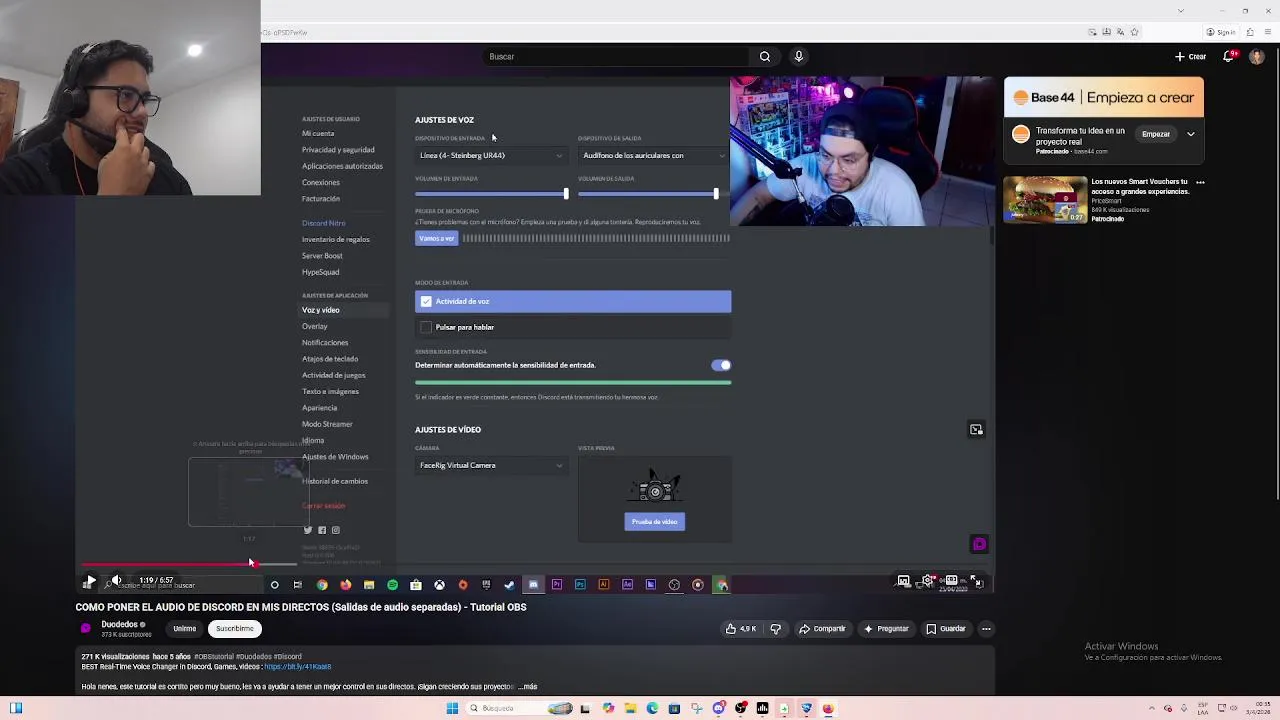Open Ajustes de Windows section
Screen dimensions: 1280x720
(x=335, y=457)
